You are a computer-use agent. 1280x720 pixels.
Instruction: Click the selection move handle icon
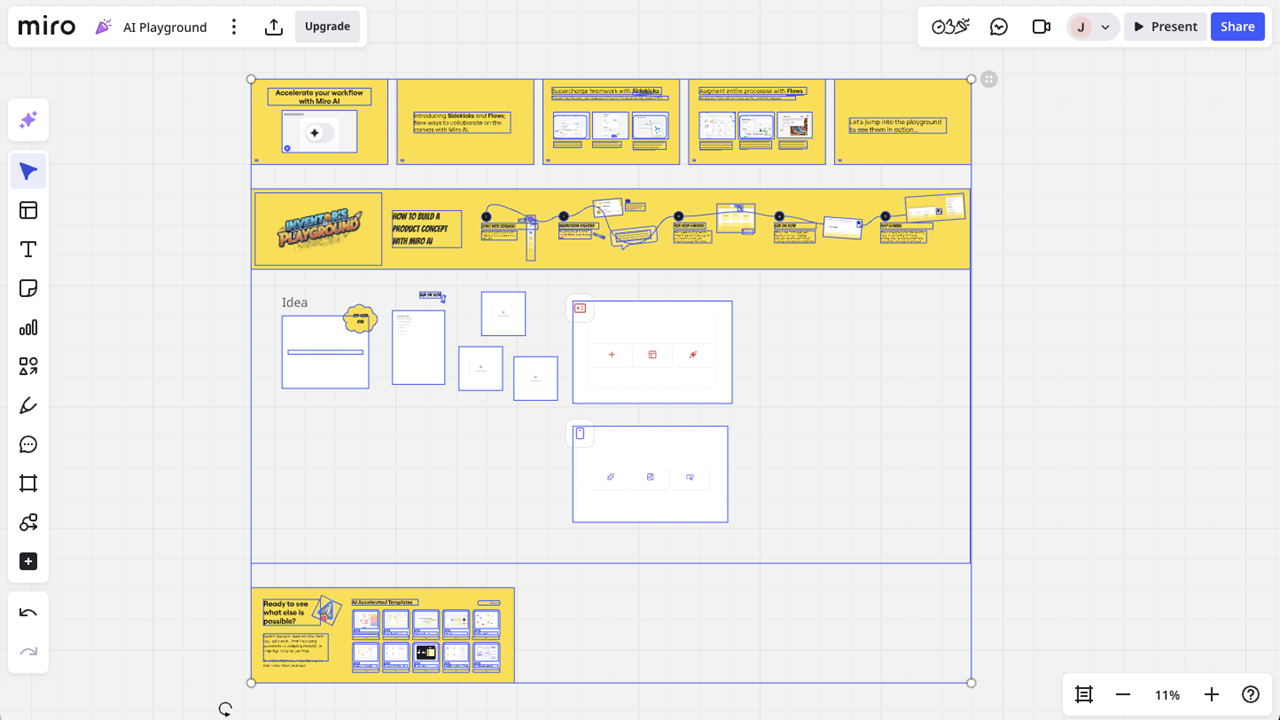coord(989,79)
